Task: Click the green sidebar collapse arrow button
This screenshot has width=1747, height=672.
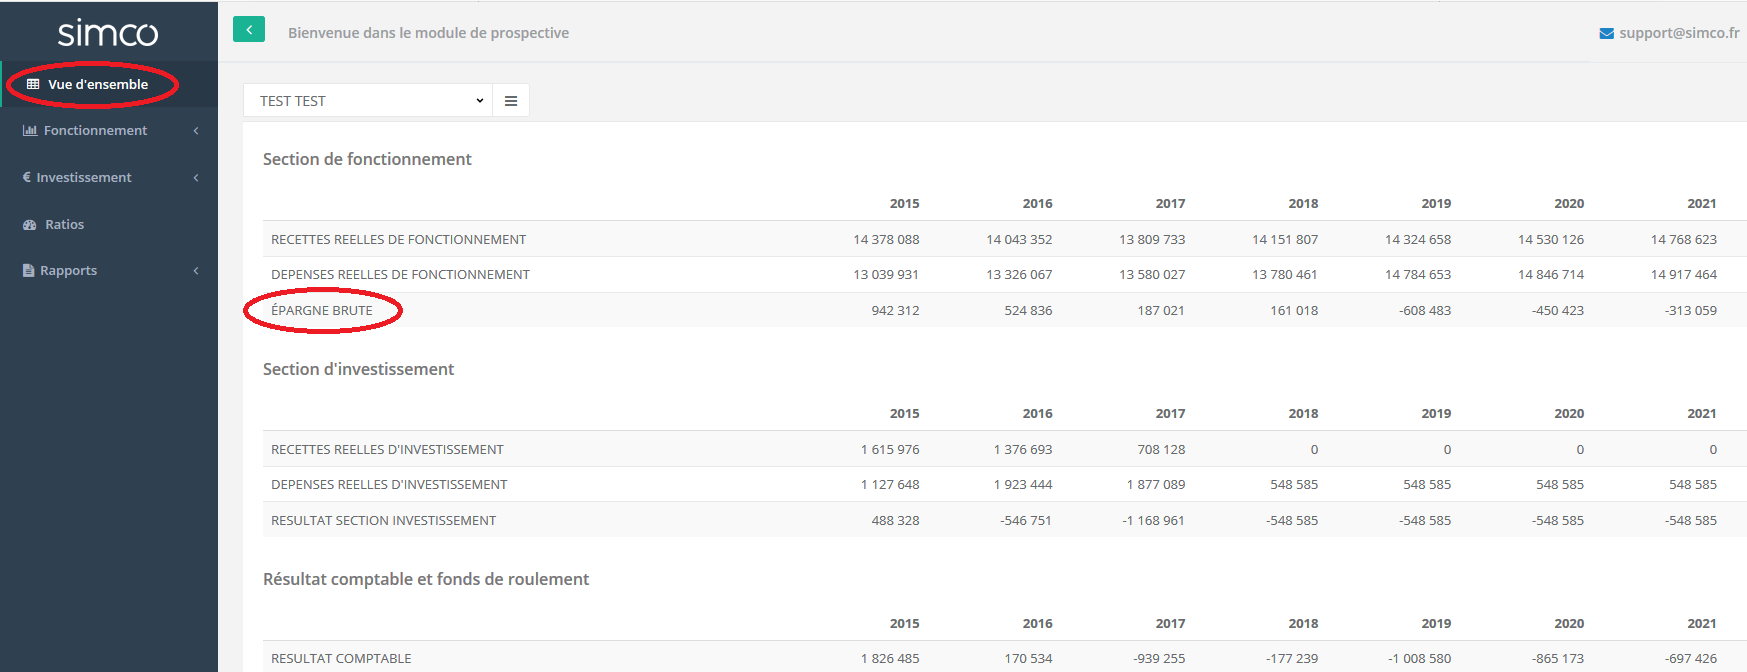Action: (x=249, y=30)
